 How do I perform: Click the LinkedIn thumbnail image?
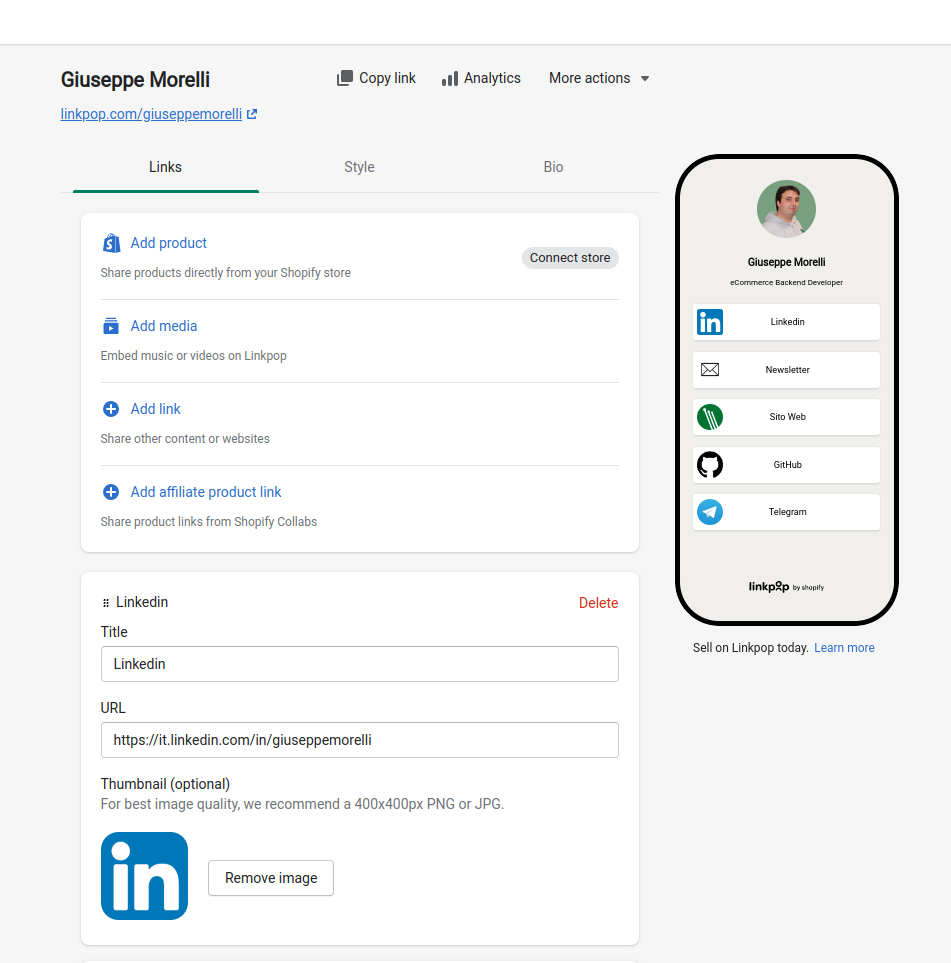[144, 876]
